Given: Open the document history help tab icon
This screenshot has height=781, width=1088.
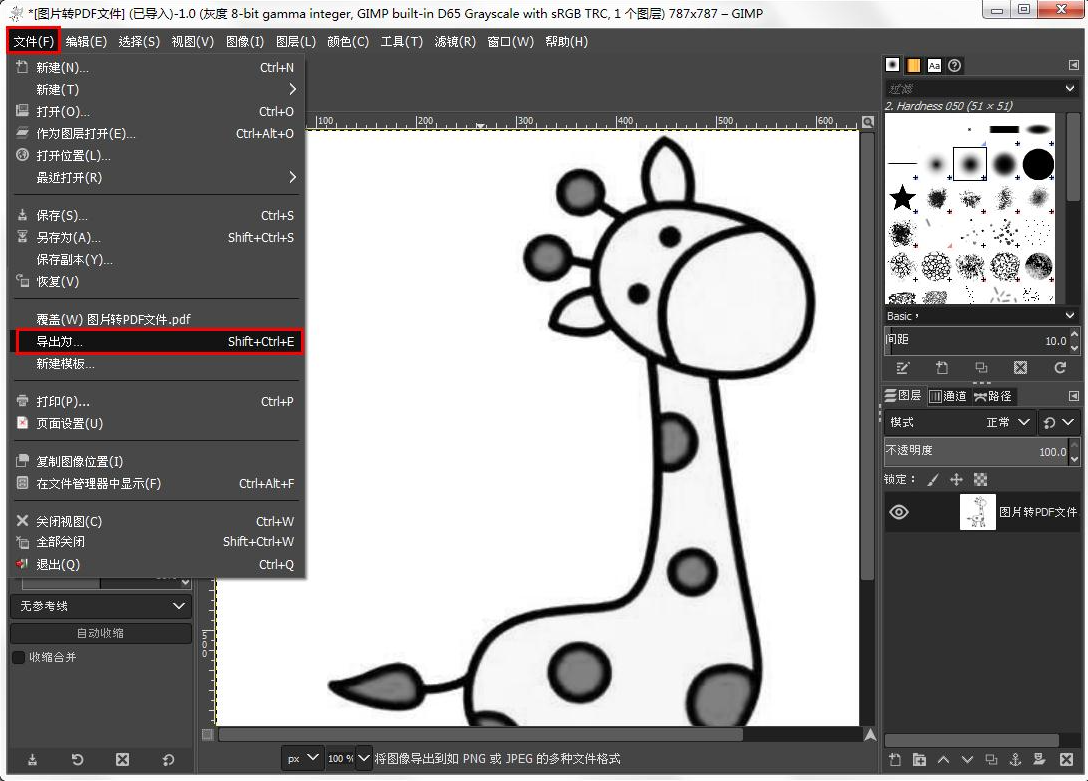Looking at the screenshot, I should point(955,65).
